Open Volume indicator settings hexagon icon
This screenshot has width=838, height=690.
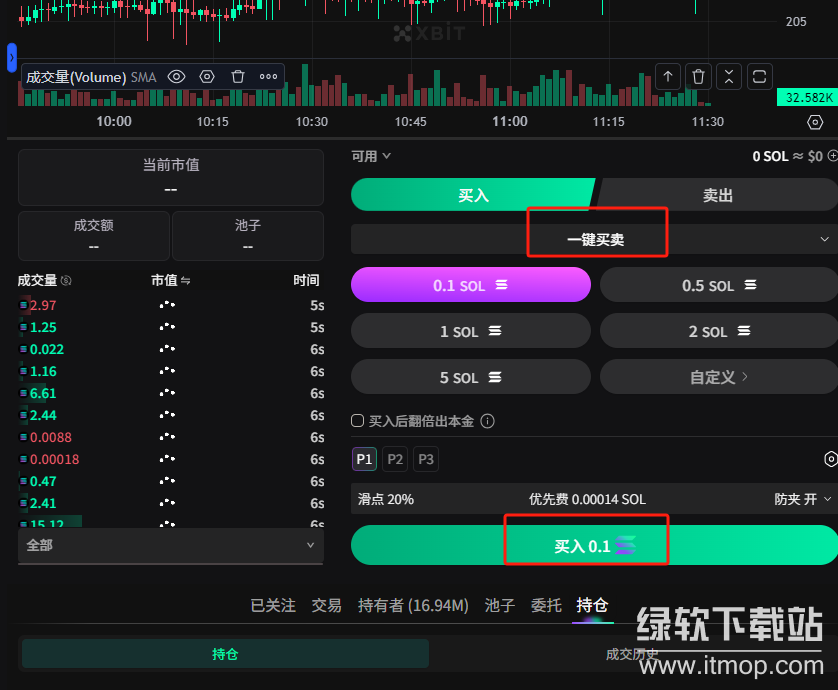pyautogui.click(x=207, y=76)
